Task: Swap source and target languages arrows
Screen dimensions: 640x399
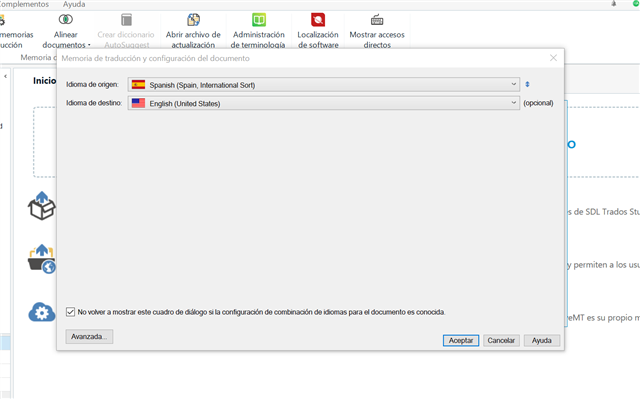Action: point(527,84)
